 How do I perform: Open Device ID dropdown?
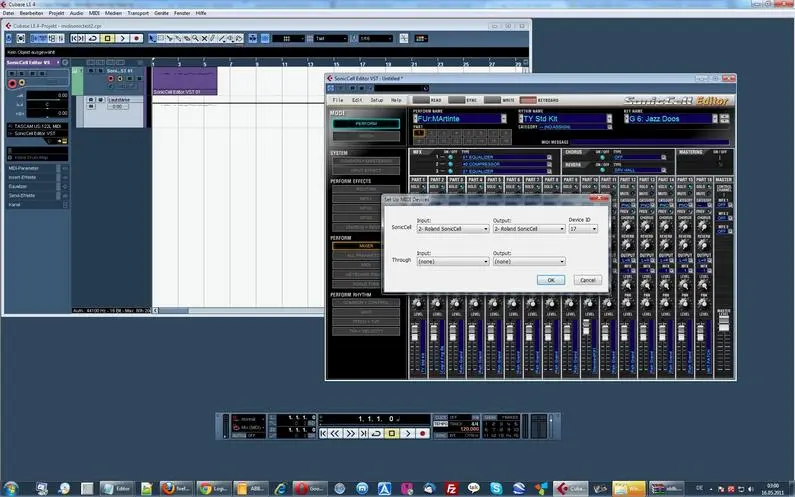[583, 229]
